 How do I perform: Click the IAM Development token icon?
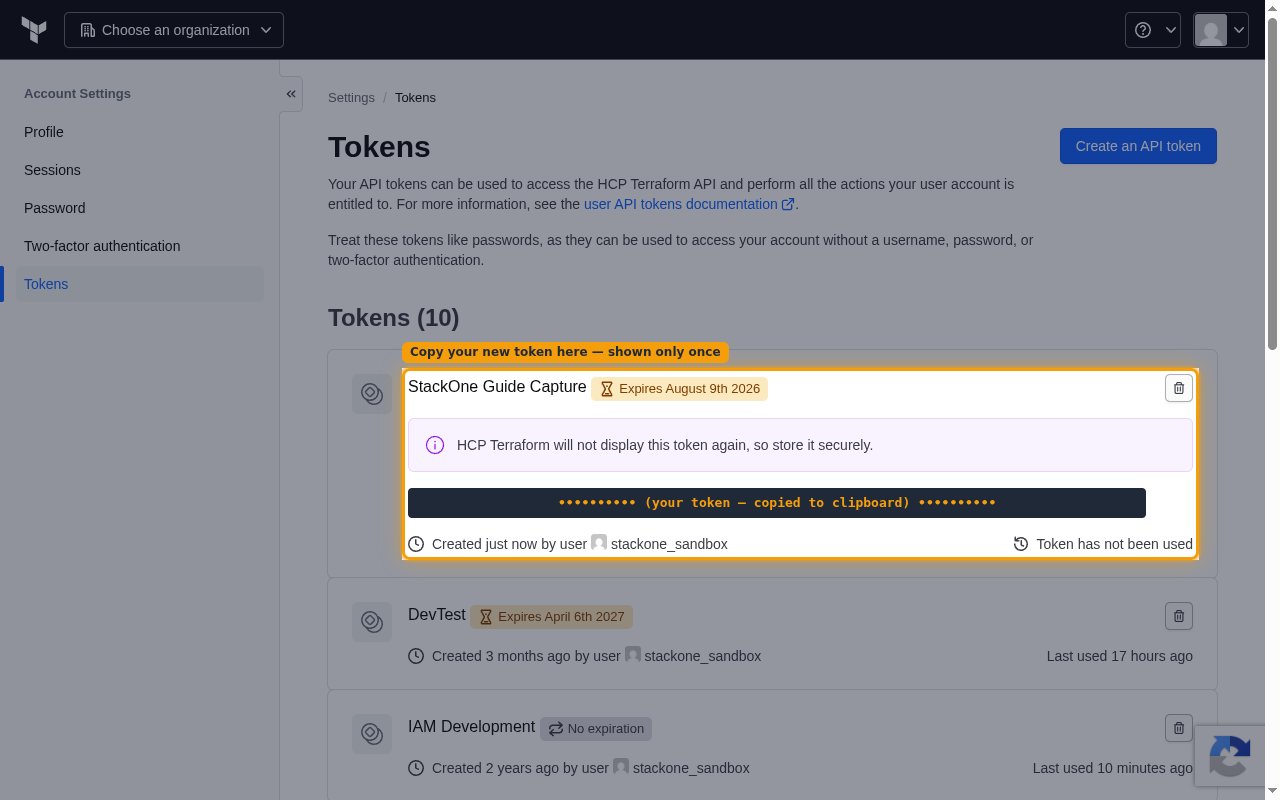[372, 734]
